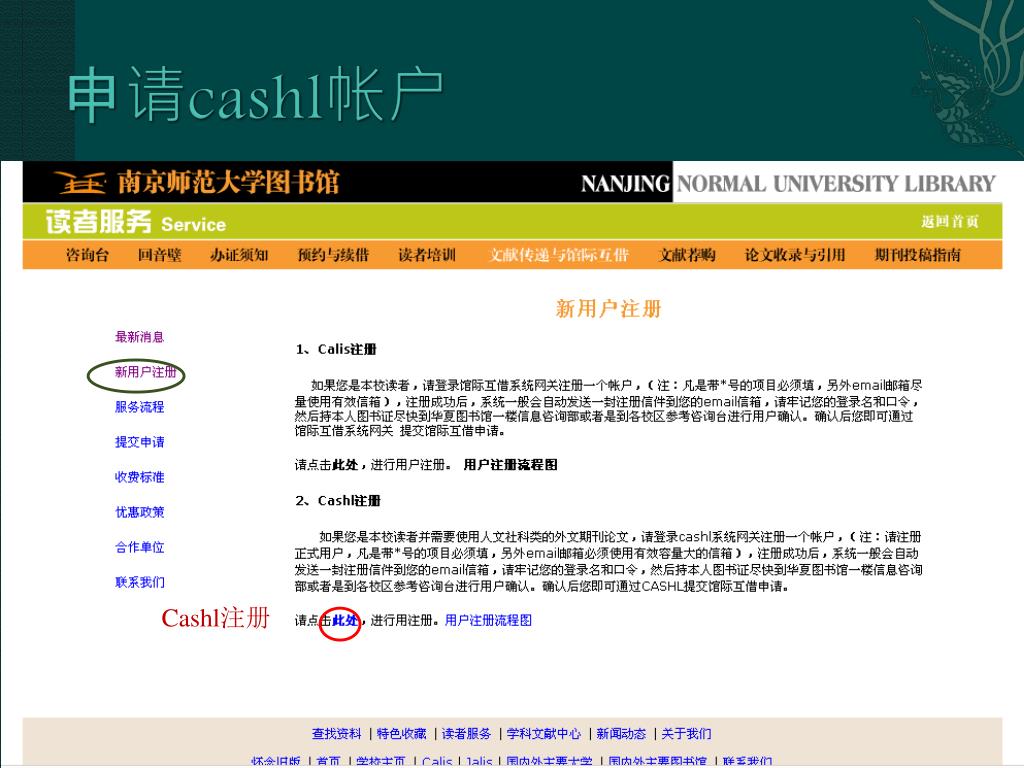Screen dimensions: 1024x768
Task: Go to 预约与续借 in the navigation bar
Action: pyautogui.click(x=333, y=255)
